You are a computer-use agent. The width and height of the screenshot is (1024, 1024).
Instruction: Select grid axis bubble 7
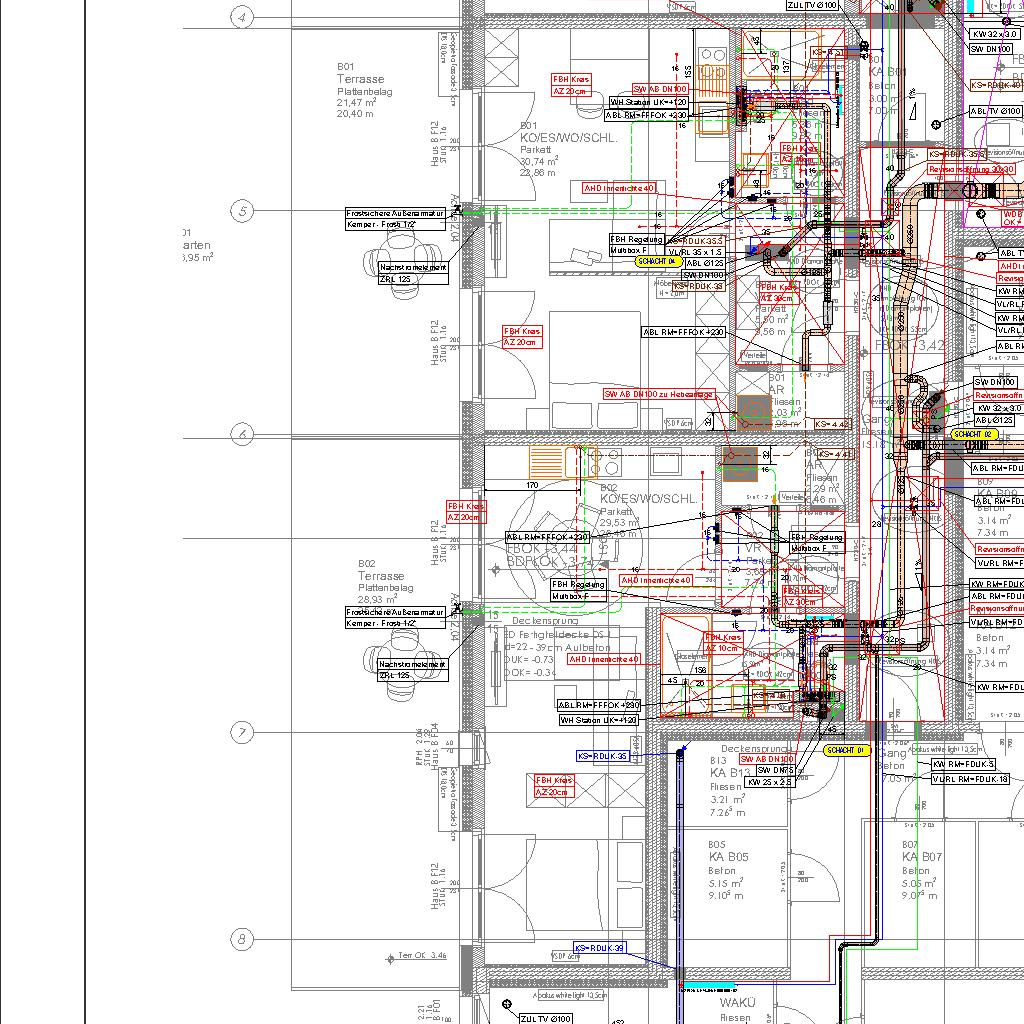pyautogui.click(x=241, y=732)
